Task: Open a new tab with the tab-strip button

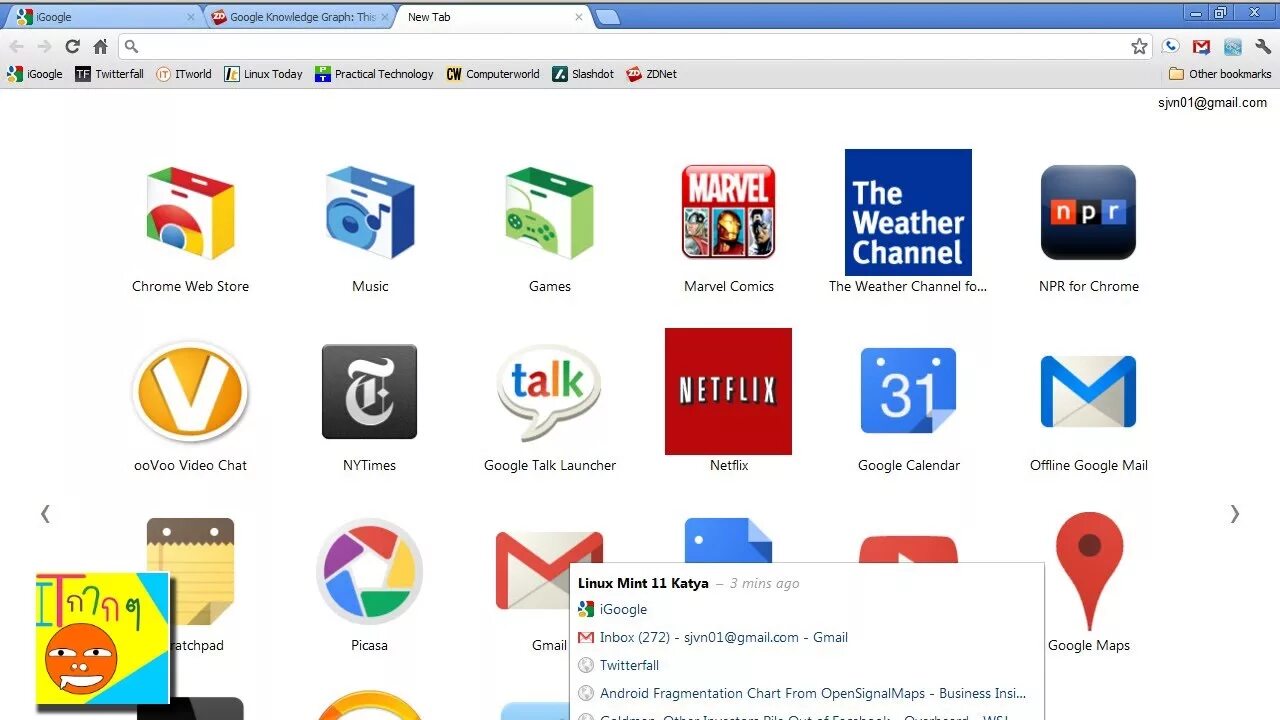Action: (607, 17)
